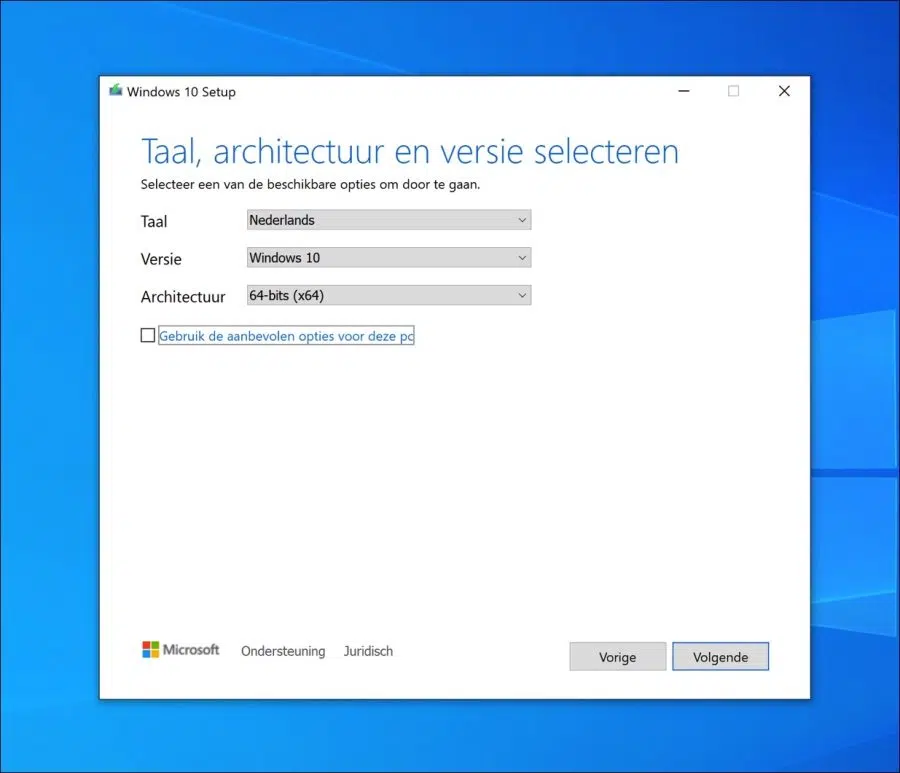Click the 'Versie' field label
Viewport: 900px width, 773px height.
(x=161, y=259)
